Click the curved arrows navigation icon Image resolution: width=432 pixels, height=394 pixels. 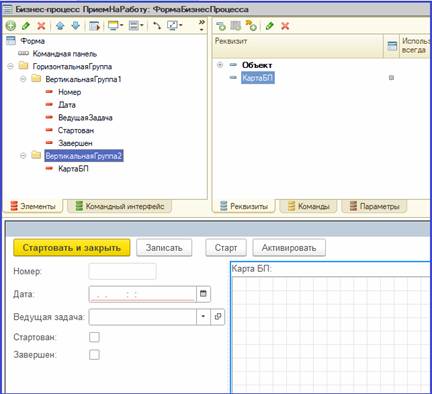(157, 26)
